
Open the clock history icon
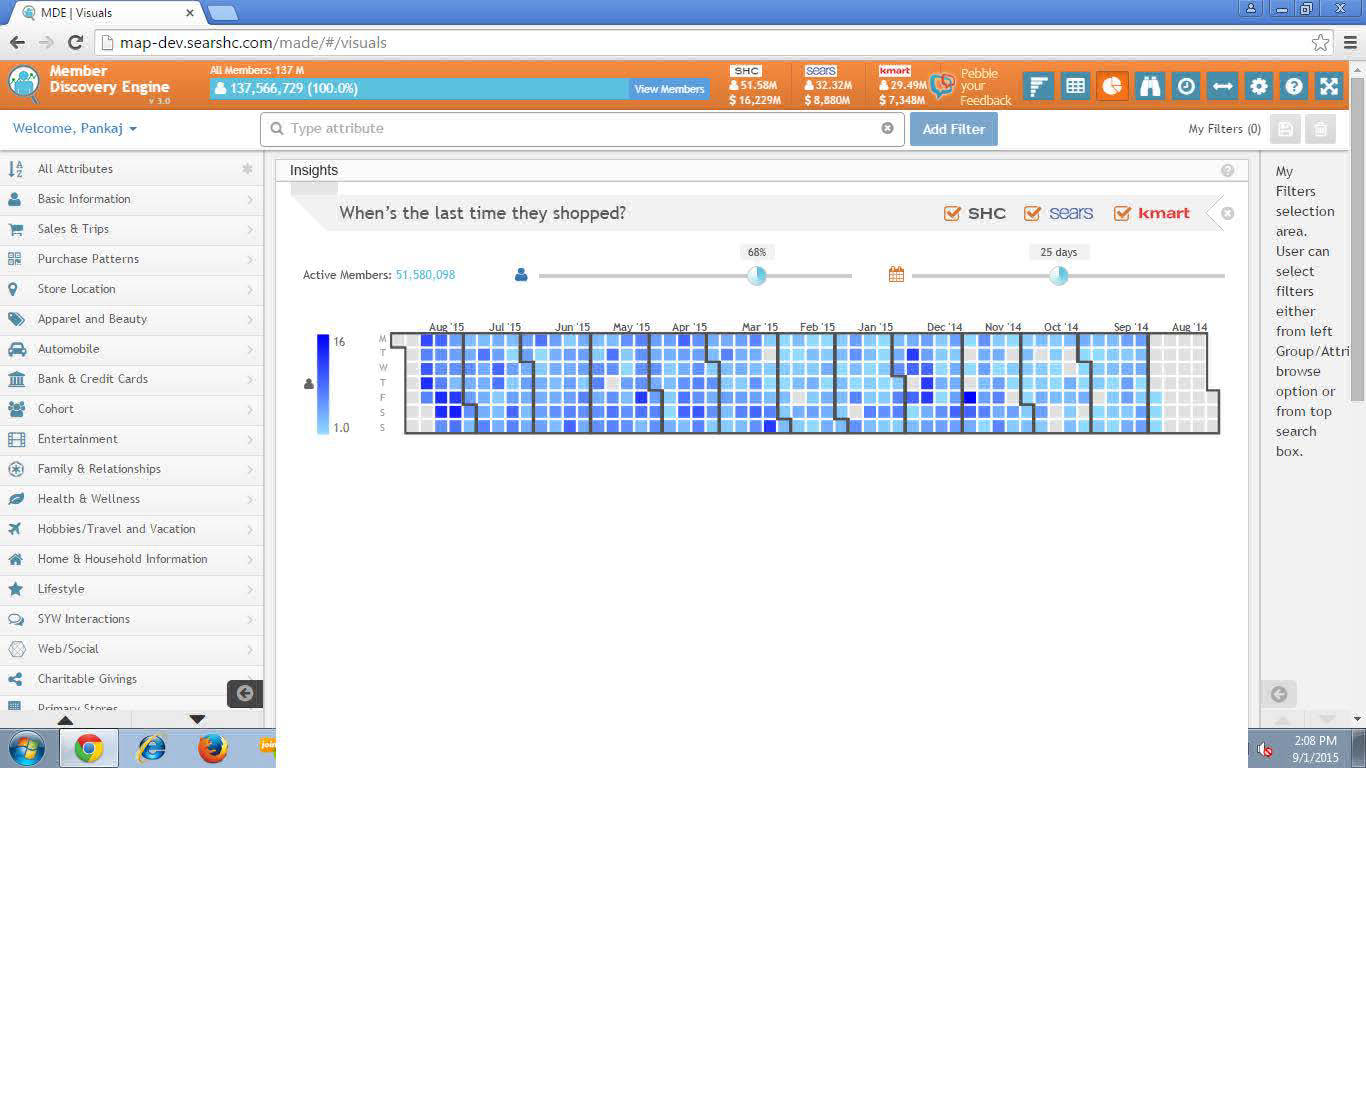pos(1186,87)
